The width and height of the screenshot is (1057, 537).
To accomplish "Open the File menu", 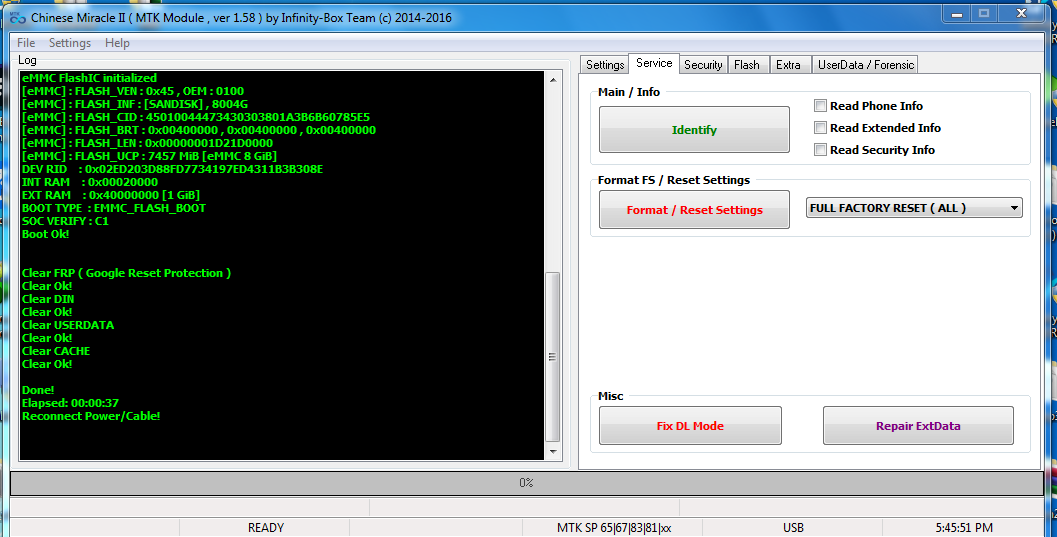I will click(26, 42).
